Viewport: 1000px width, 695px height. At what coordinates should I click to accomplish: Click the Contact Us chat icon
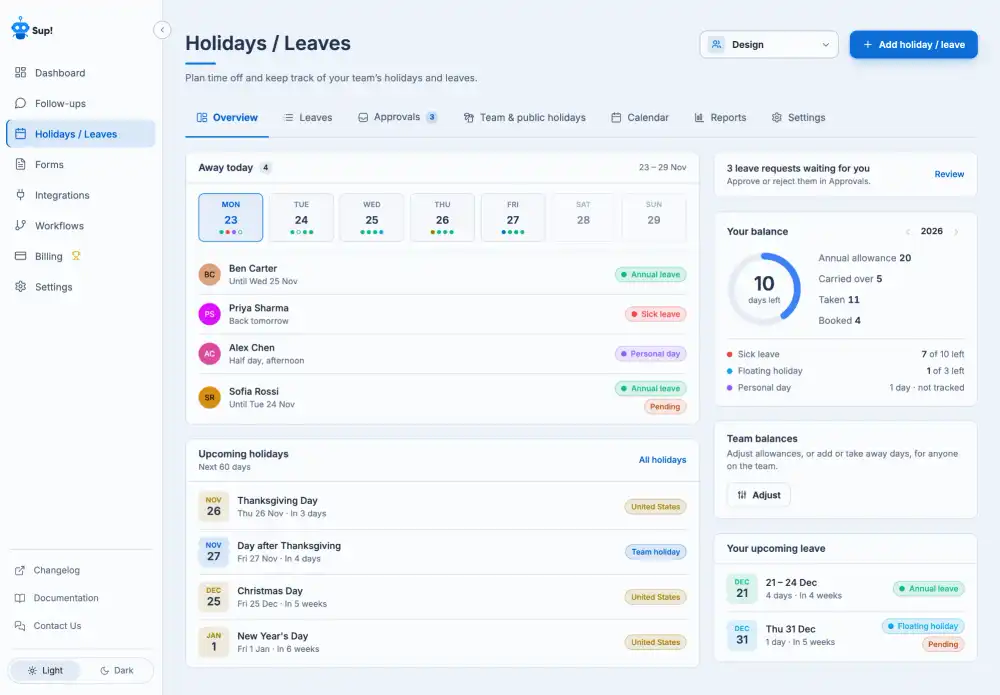[20, 626]
